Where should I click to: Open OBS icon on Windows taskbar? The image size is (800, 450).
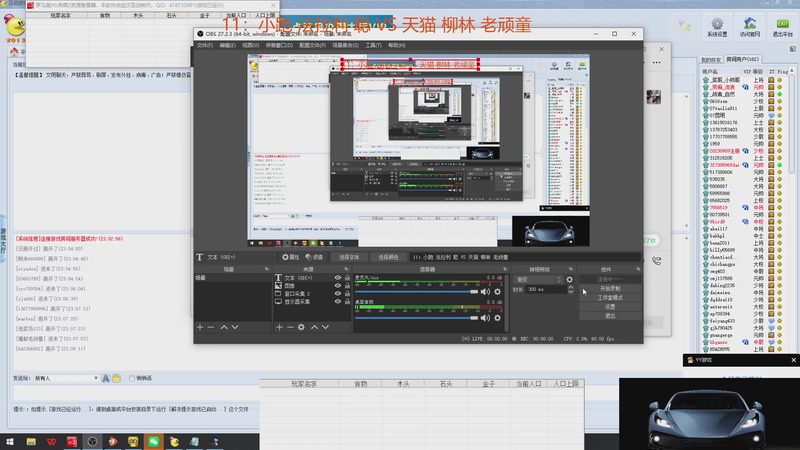92,442
